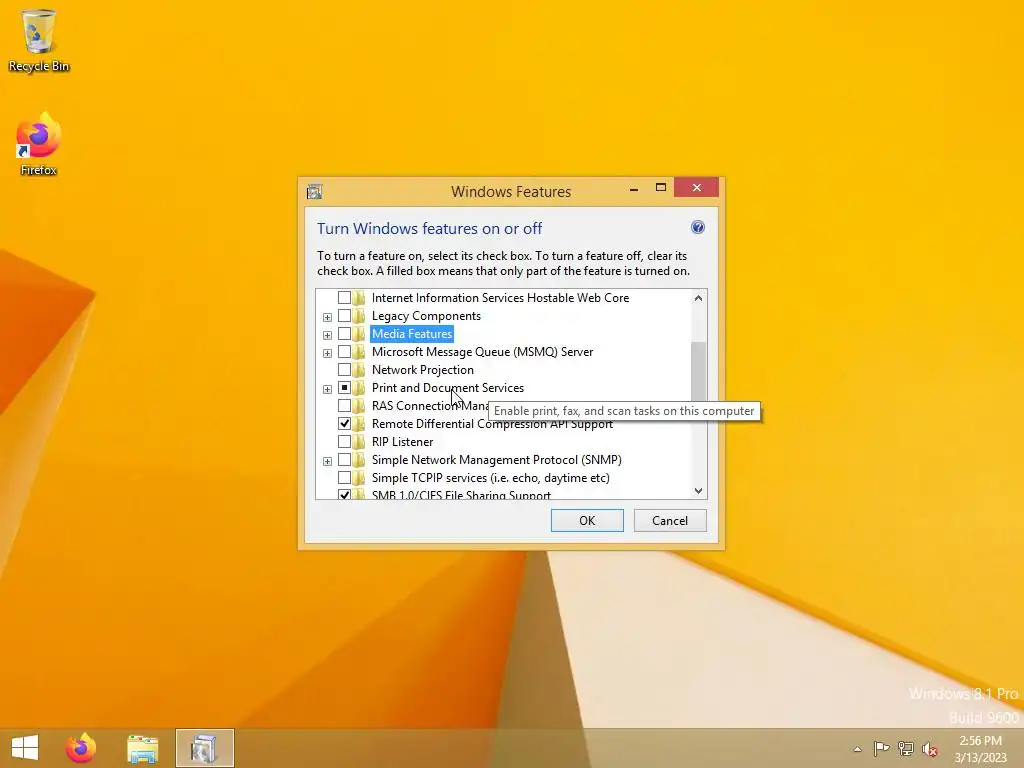
Task: Select the Network Projection label
Action: [423, 370]
